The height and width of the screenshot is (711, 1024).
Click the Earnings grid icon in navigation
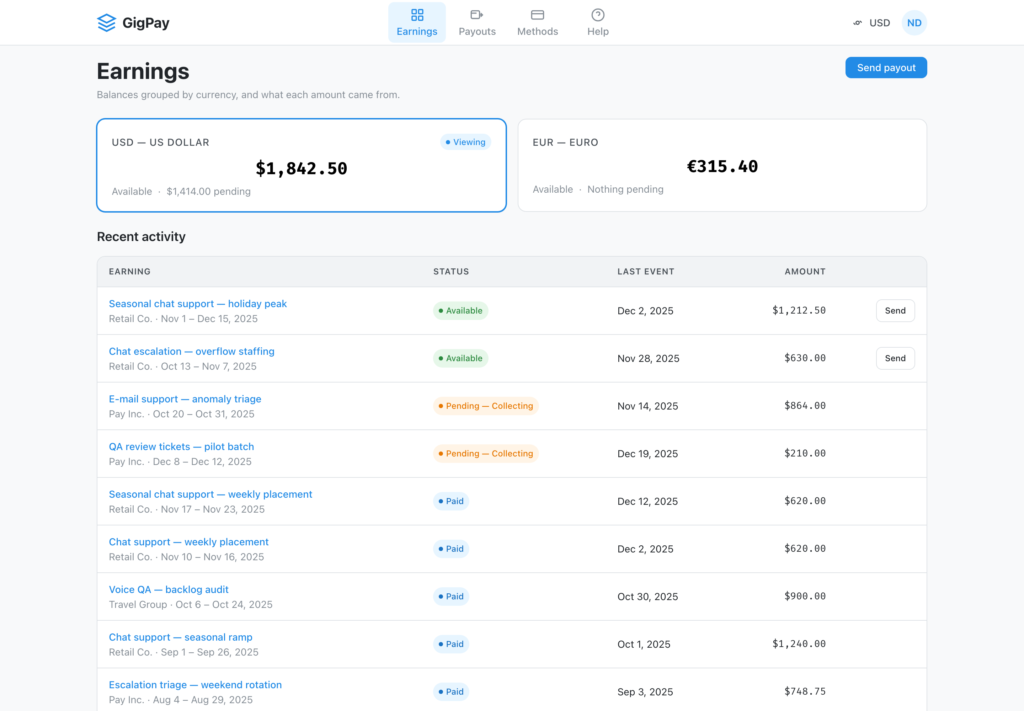pos(417,14)
